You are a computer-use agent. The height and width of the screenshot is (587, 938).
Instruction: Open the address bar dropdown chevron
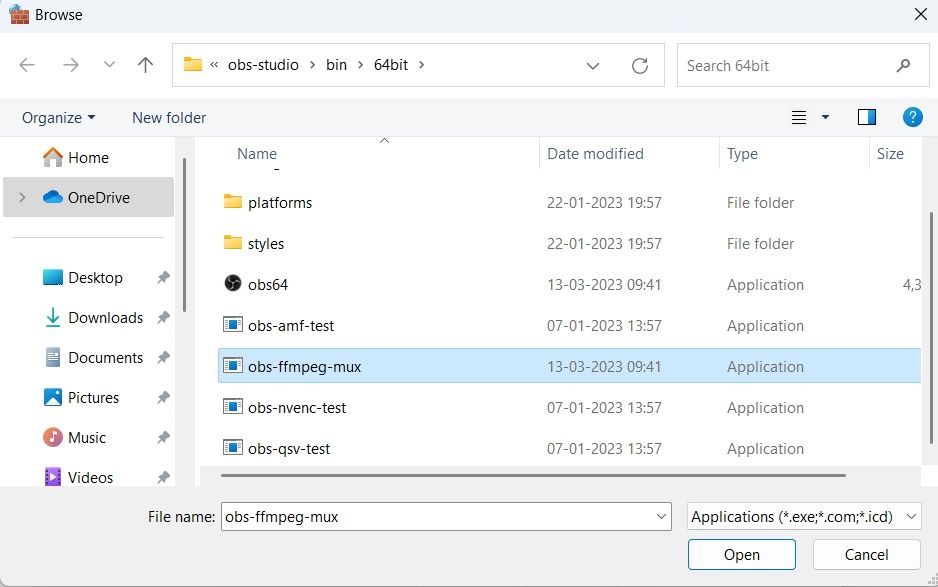592,65
